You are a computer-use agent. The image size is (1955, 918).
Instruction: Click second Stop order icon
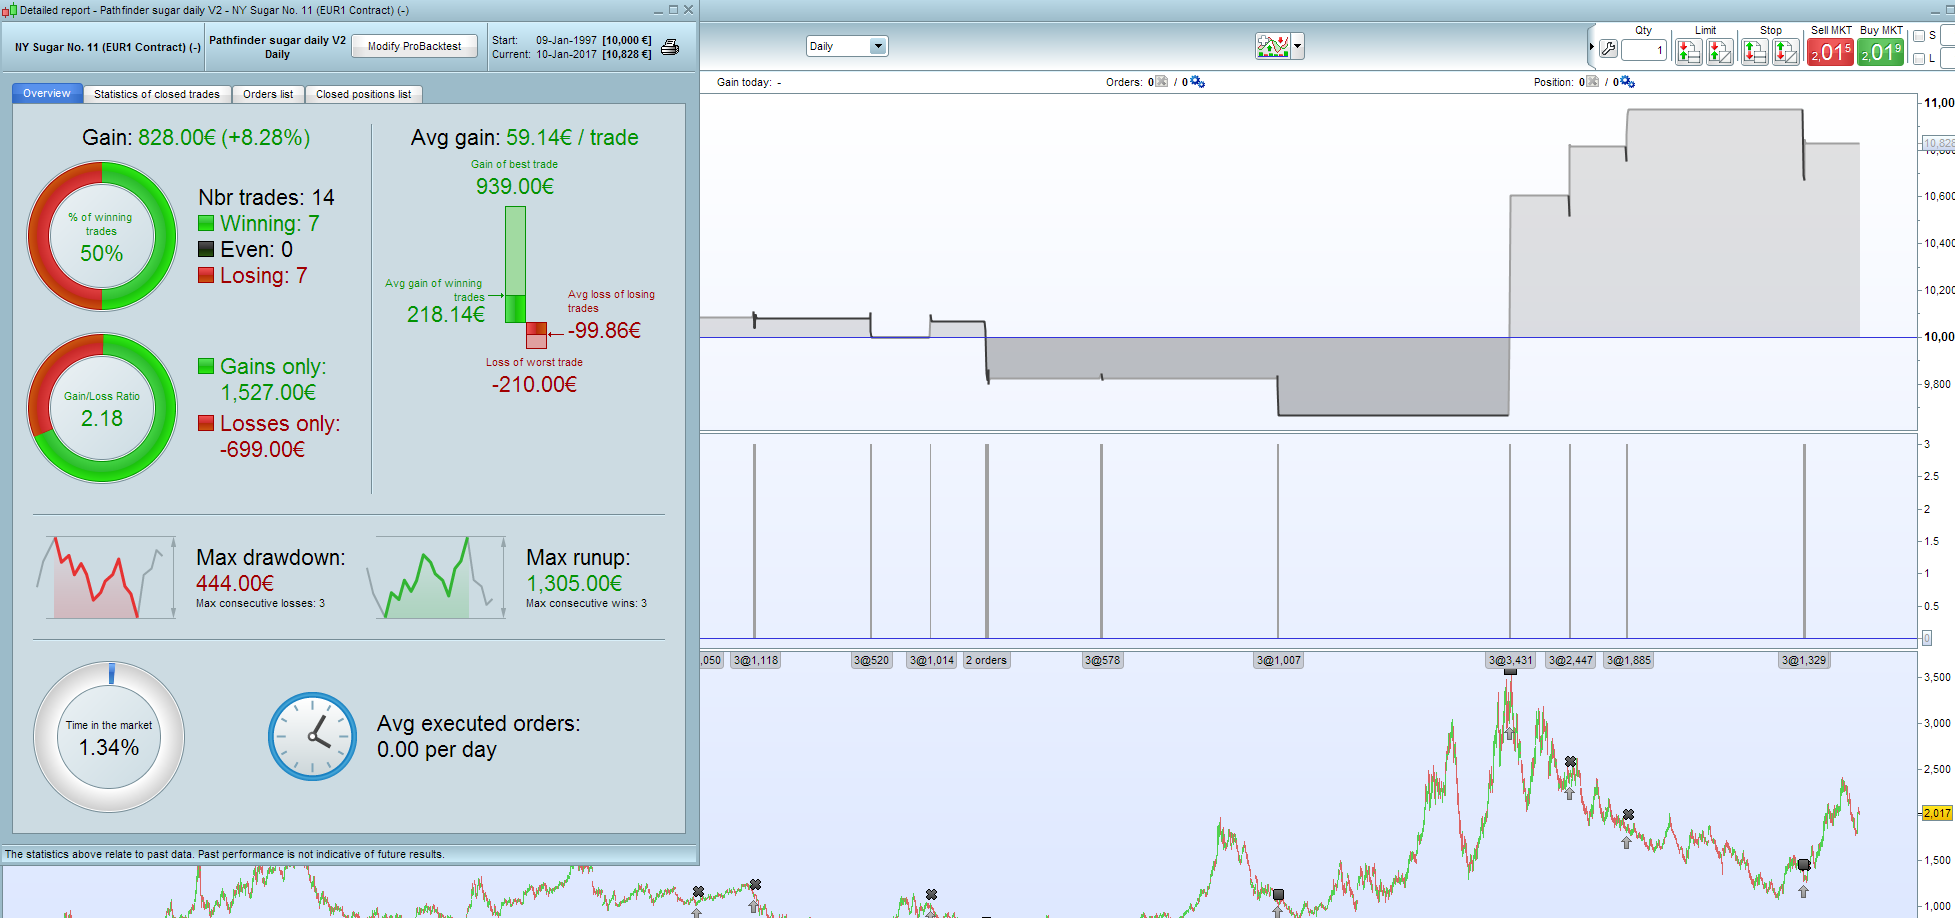pos(1786,52)
